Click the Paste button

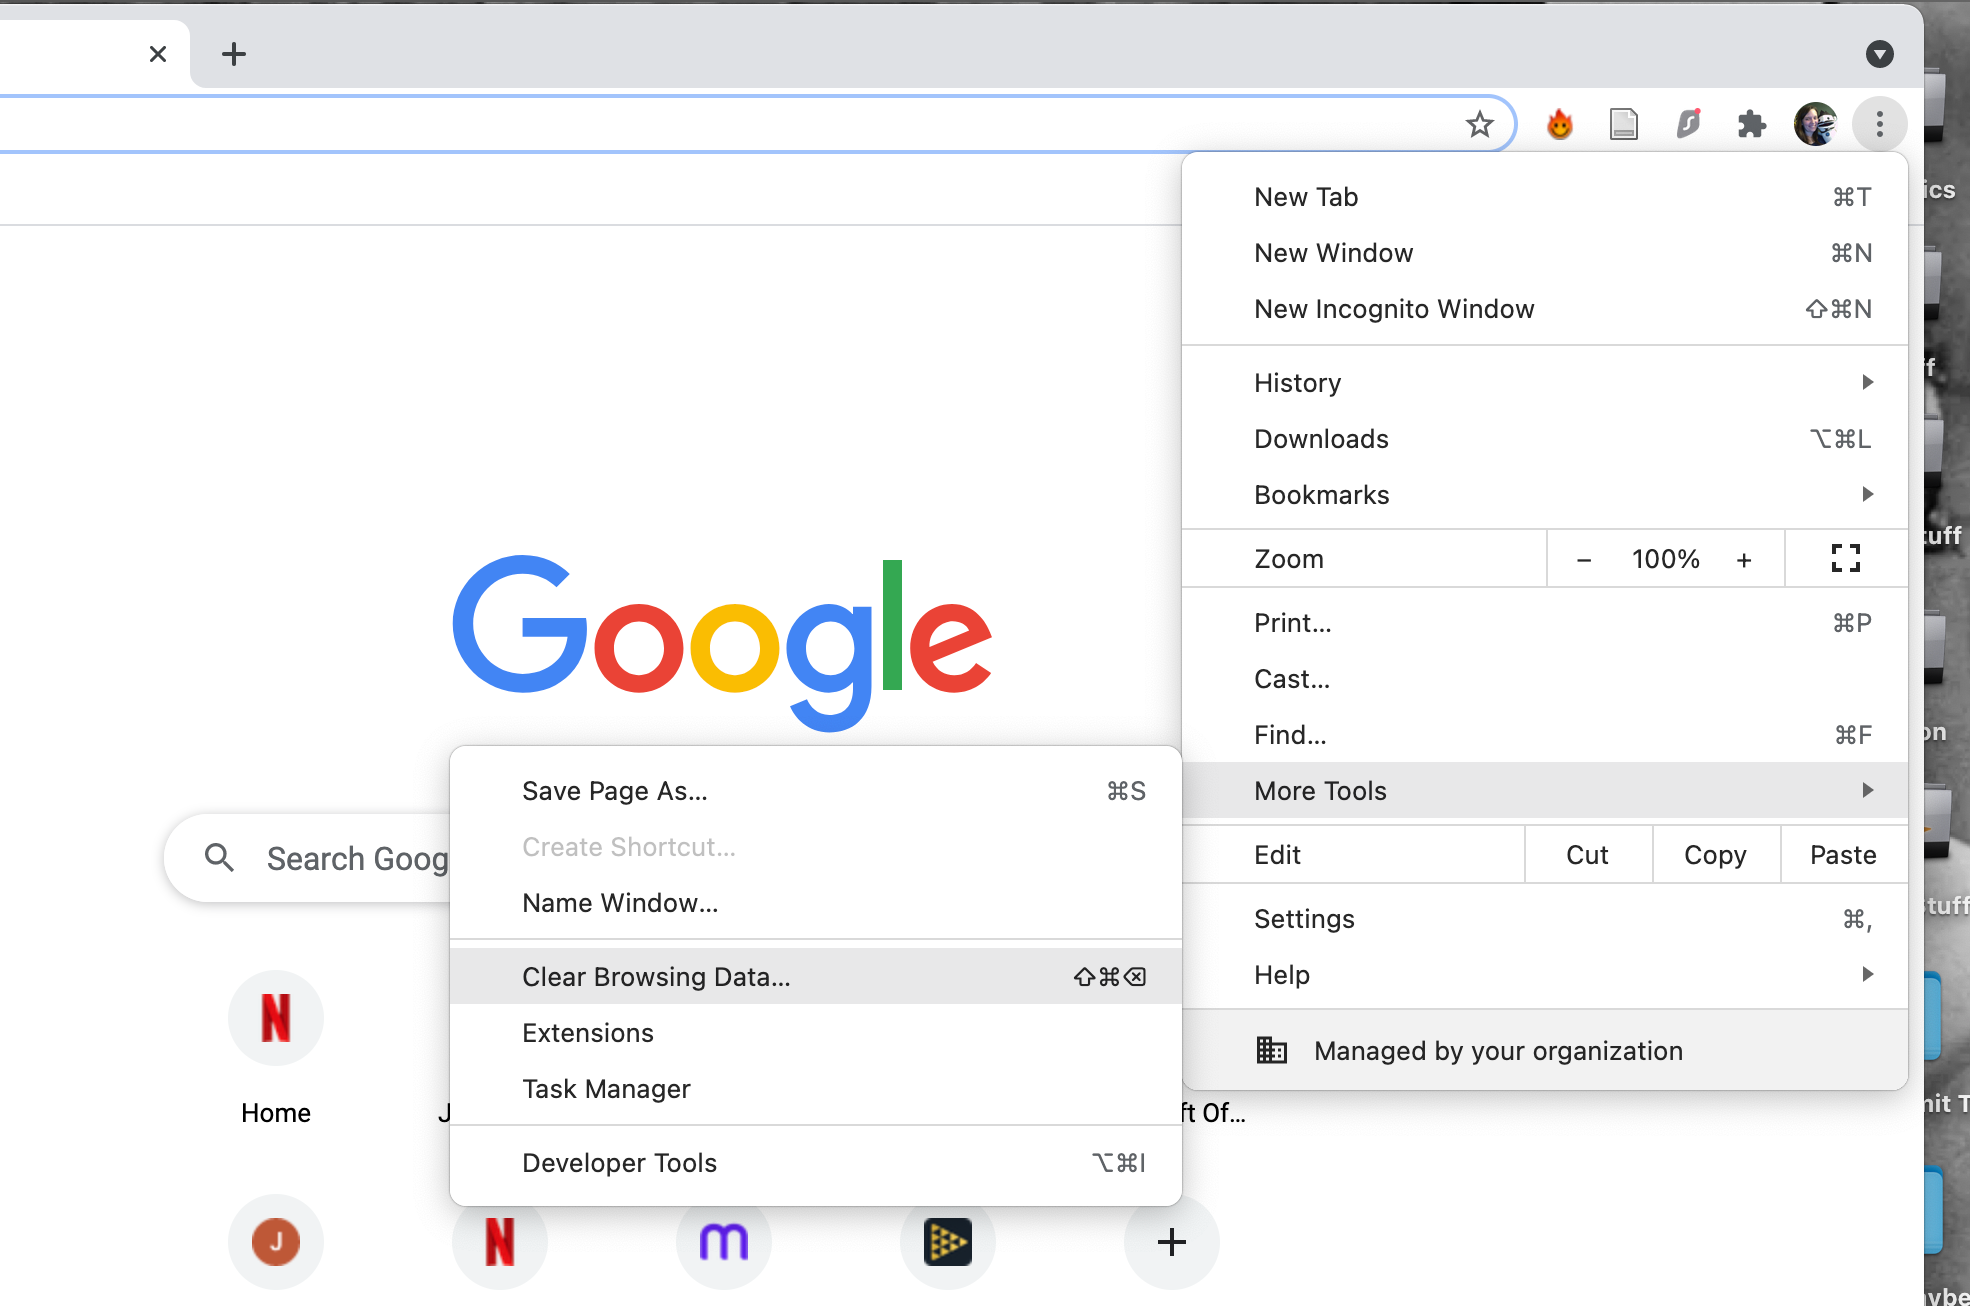point(1842,854)
